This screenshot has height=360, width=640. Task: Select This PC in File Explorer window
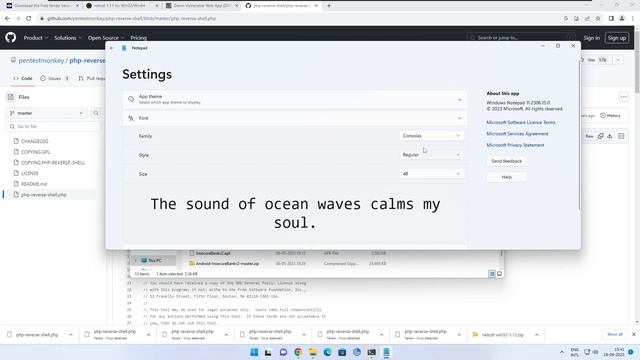pyautogui.click(x=154, y=260)
